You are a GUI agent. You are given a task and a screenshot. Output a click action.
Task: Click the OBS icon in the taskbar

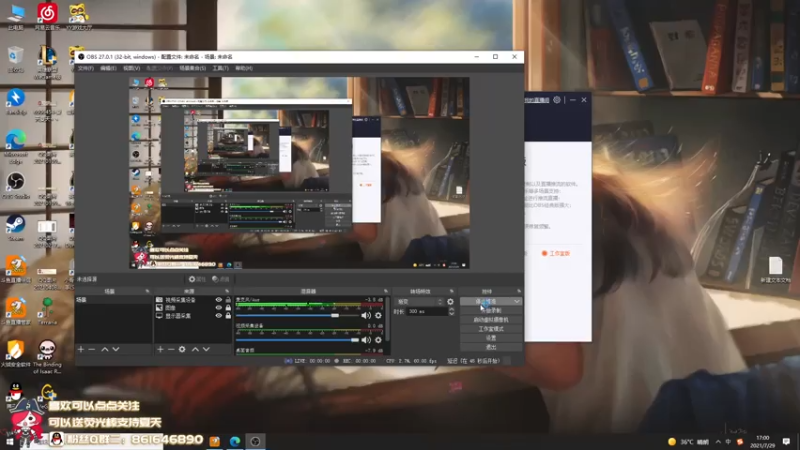coord(256,441)
